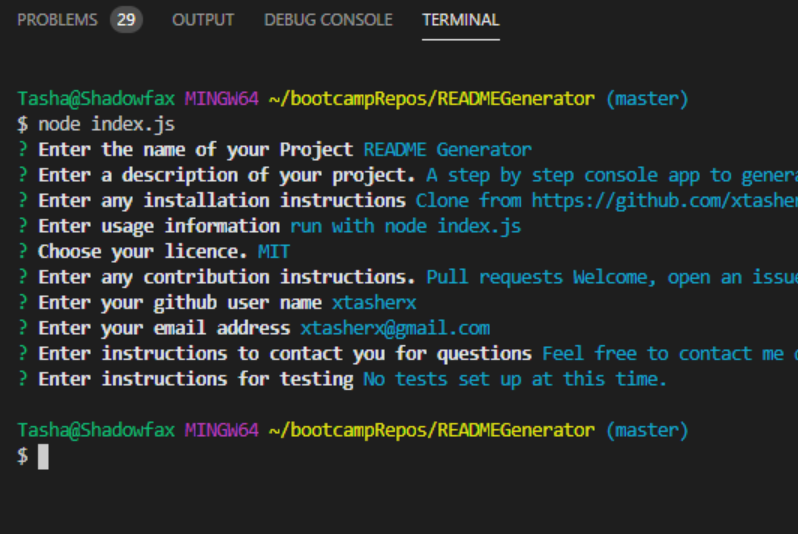Click the "node index.js" command after the $
Viewport: 798px width, 534px height.
coord(92,124)
